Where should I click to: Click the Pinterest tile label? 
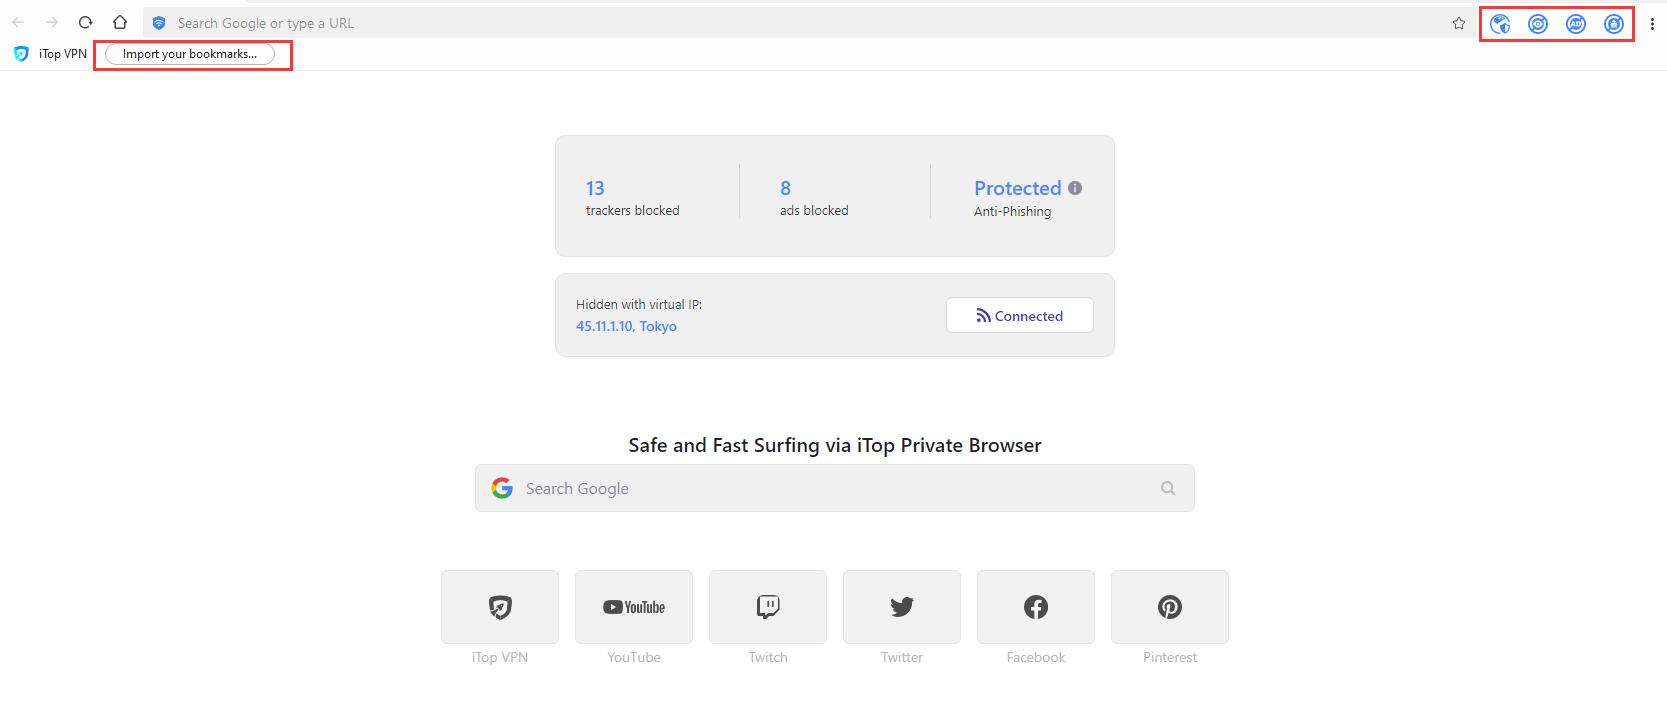click(x=1170, y=657)
